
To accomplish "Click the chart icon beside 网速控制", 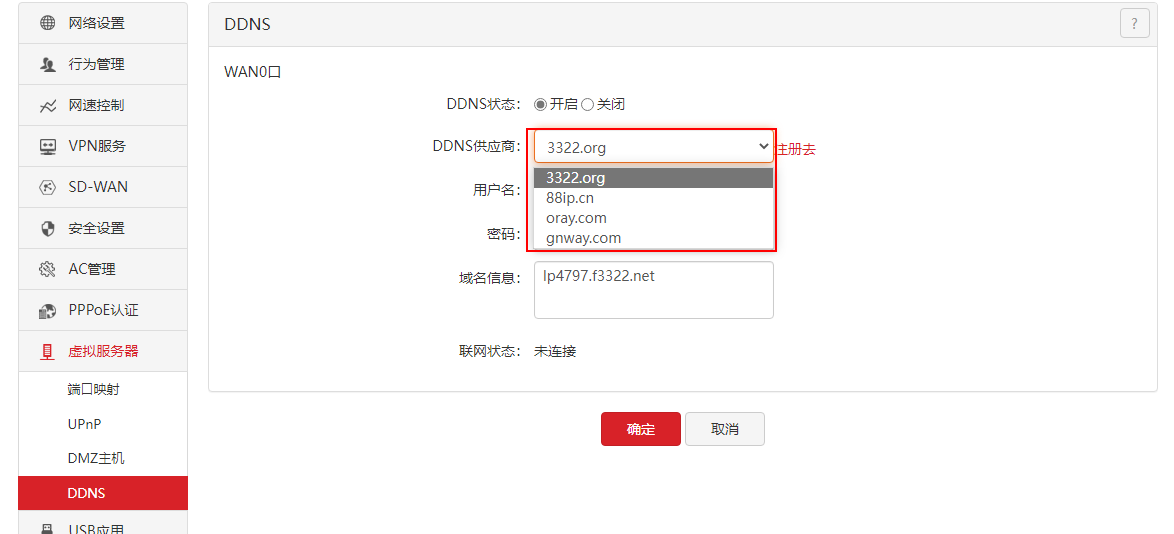I will [48, 106].
